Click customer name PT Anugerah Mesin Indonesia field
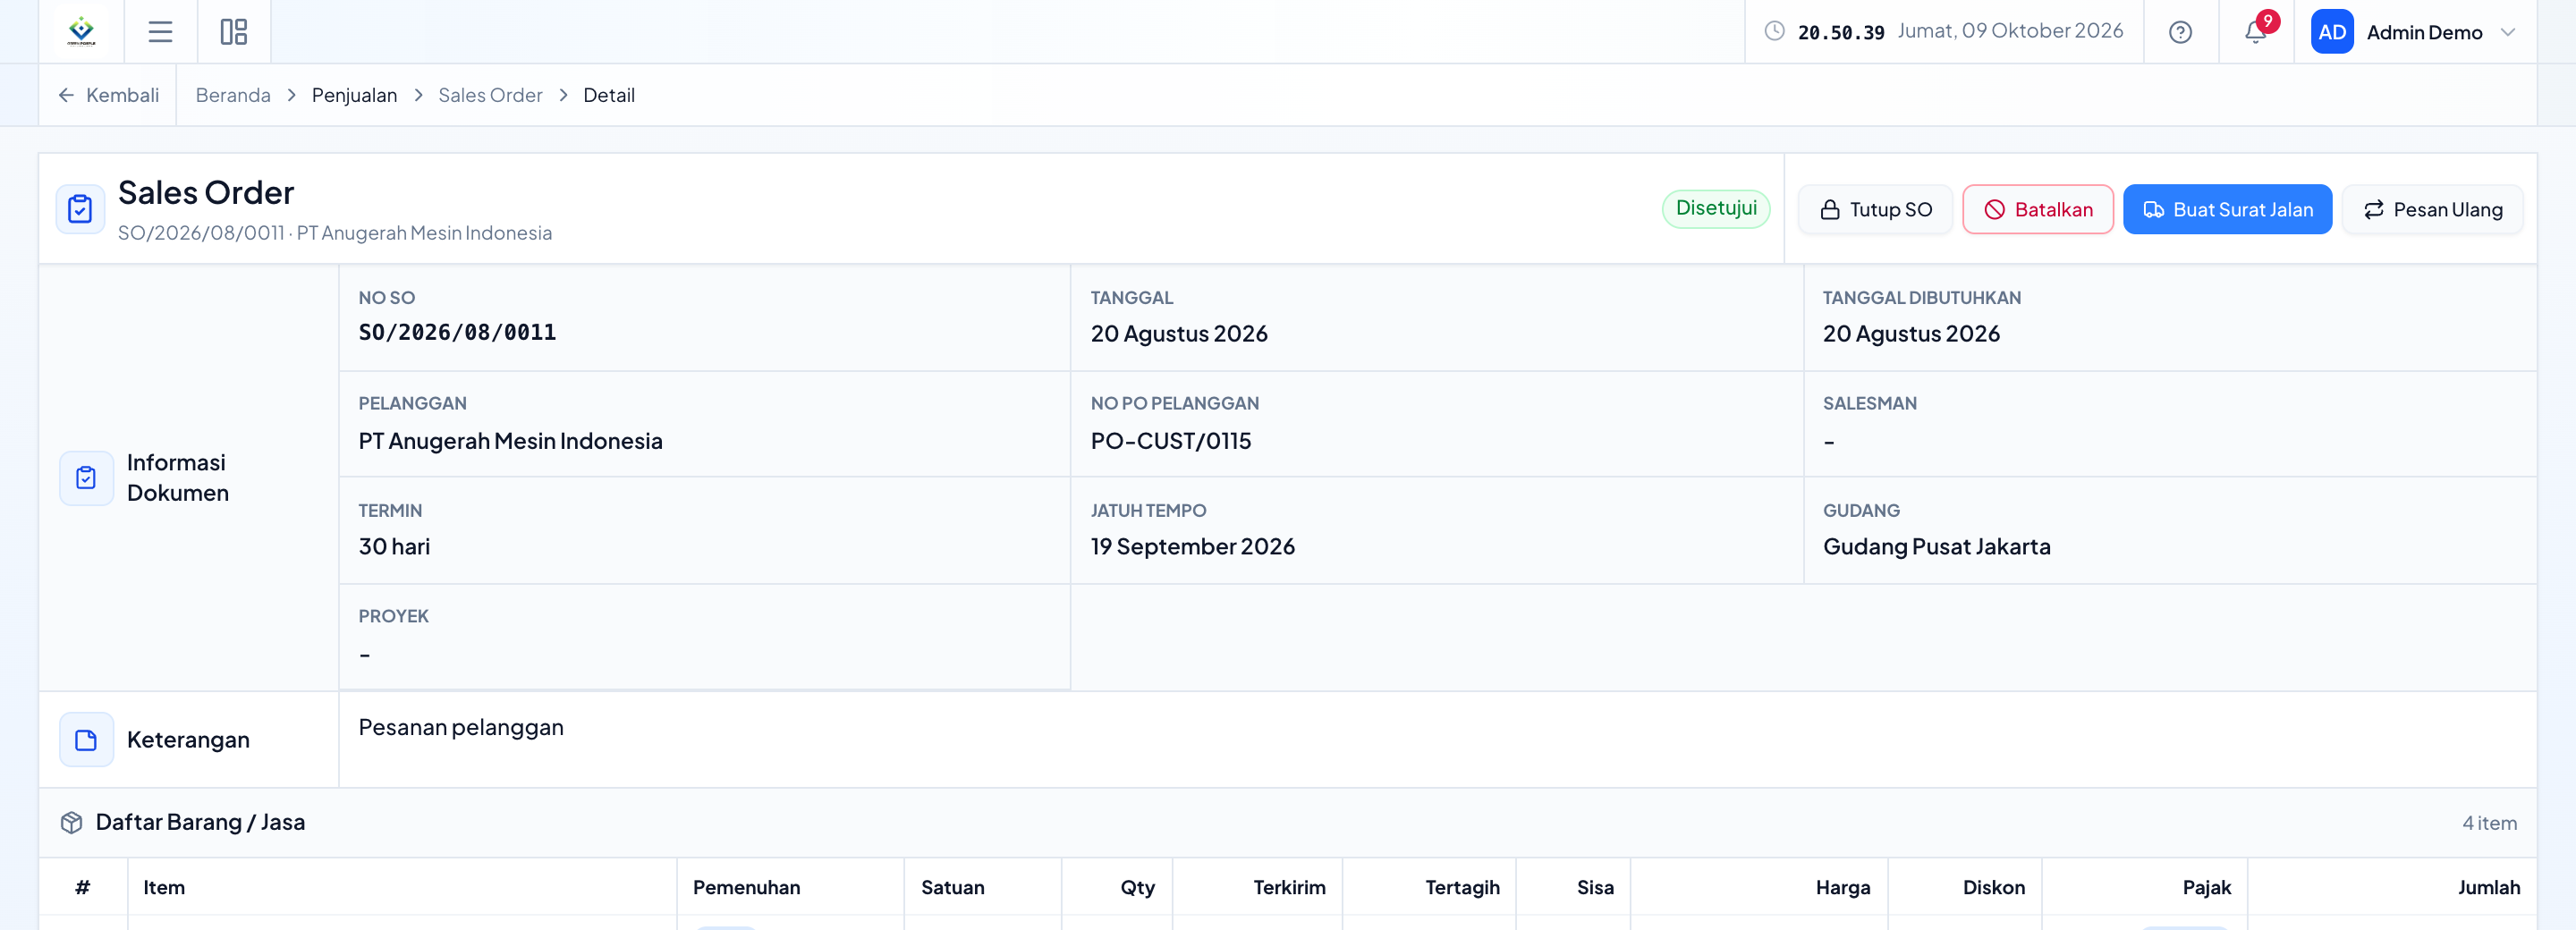The image size is (2576, 930). (510, 441)
